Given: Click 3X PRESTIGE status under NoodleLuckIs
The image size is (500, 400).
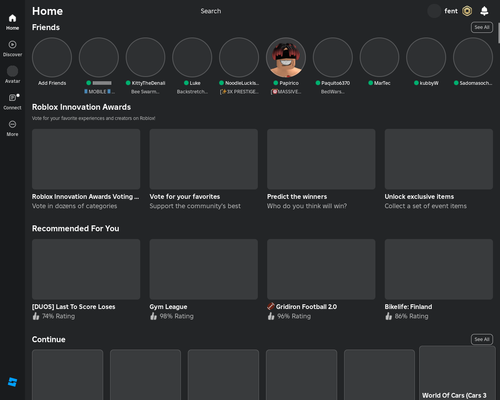Looking at the screenshot, I should click(x=239, y=92).
